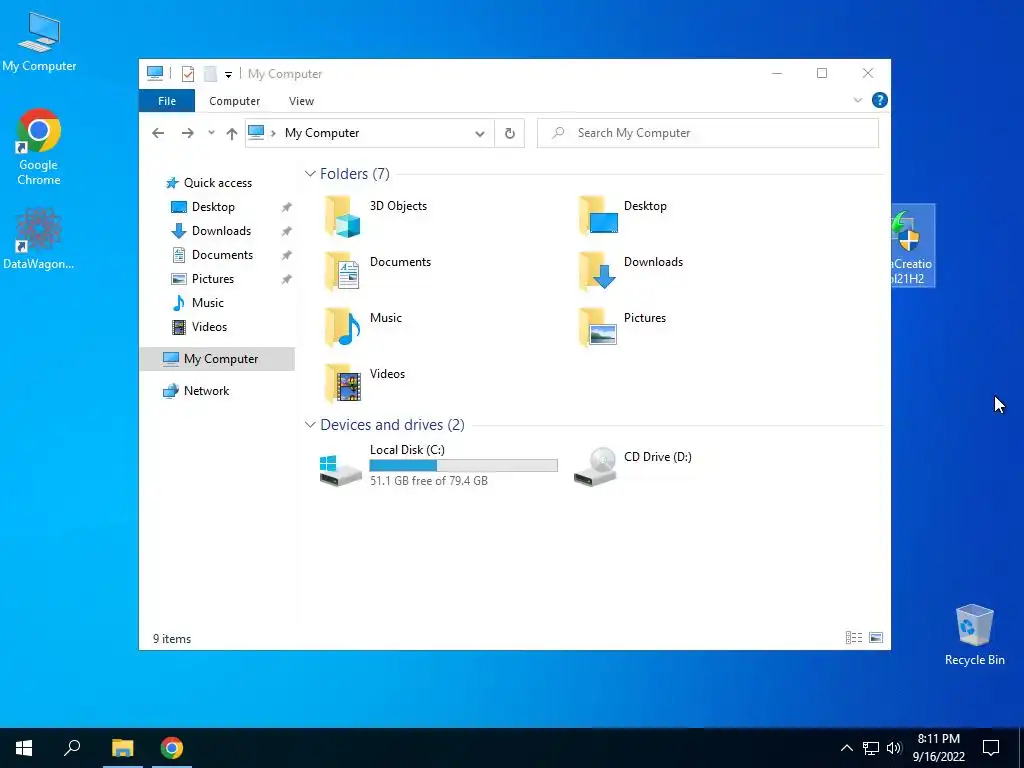Open the address bar history dropdown
This screenshot has width=1024, height=768.
point(480,133)
